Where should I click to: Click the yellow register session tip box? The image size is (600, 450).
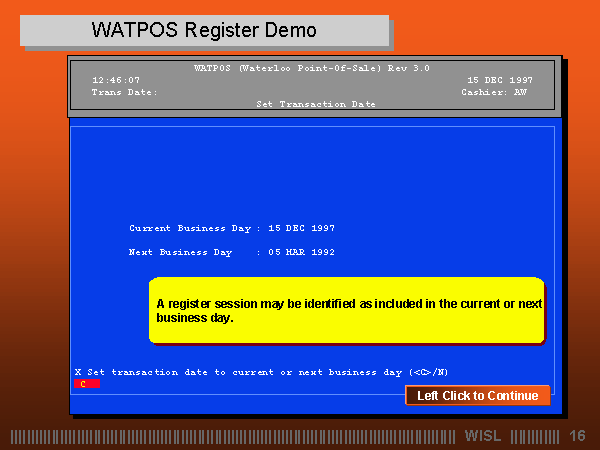tap(346, 310)
